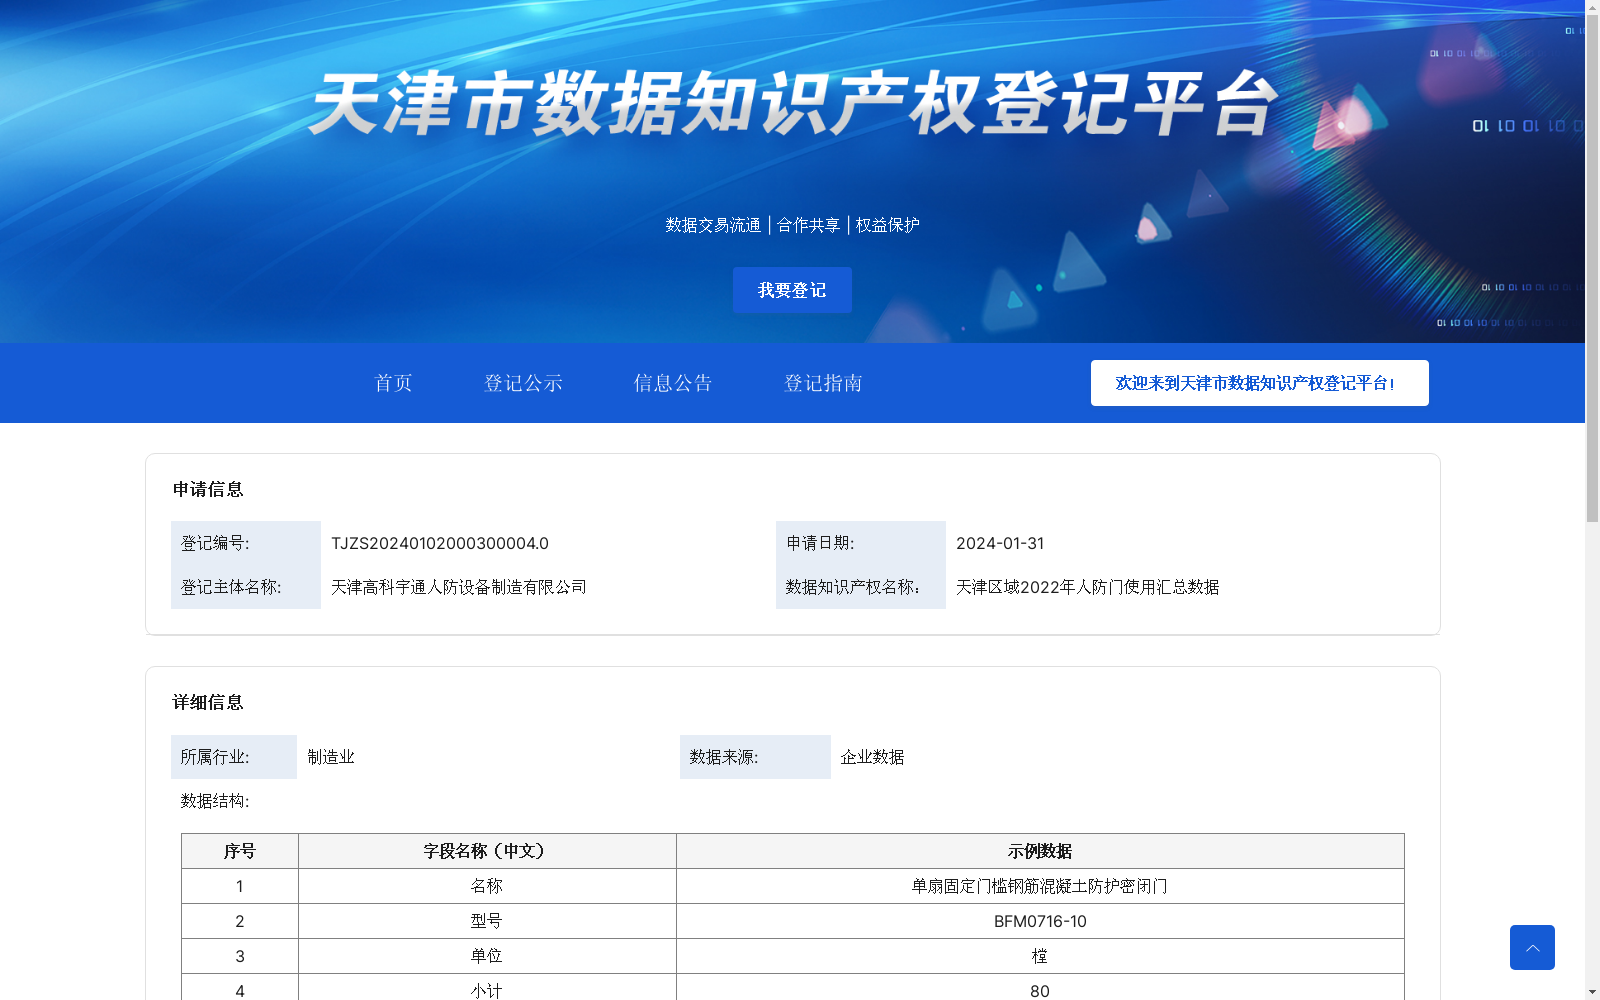Click the 字段名称（中文） column header
Image resolution: width=1600 pixels, height=1000 pixels.
(x=487, y=851)
